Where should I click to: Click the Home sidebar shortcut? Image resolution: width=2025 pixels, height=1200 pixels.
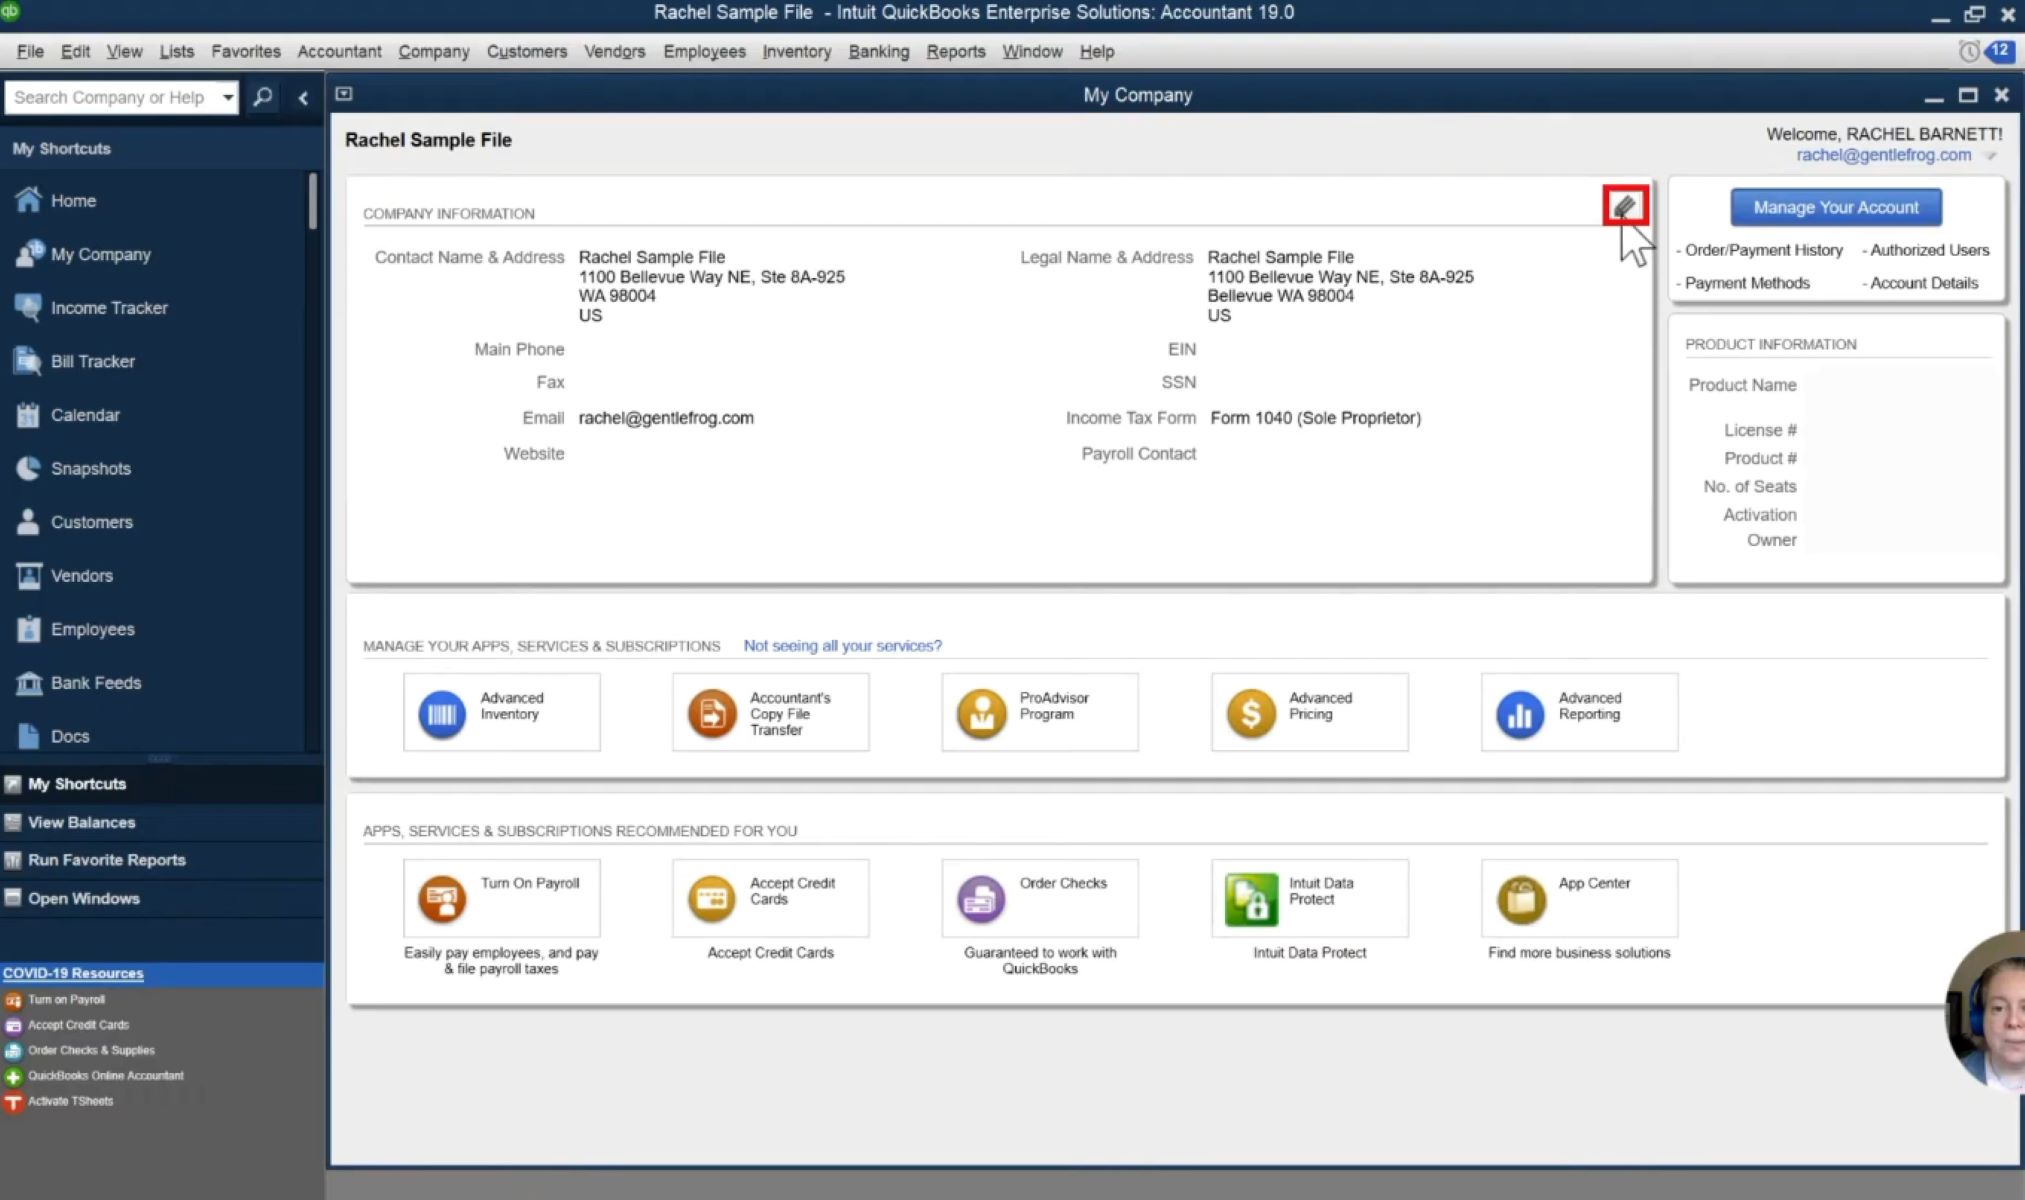click(x=73, y=200)
